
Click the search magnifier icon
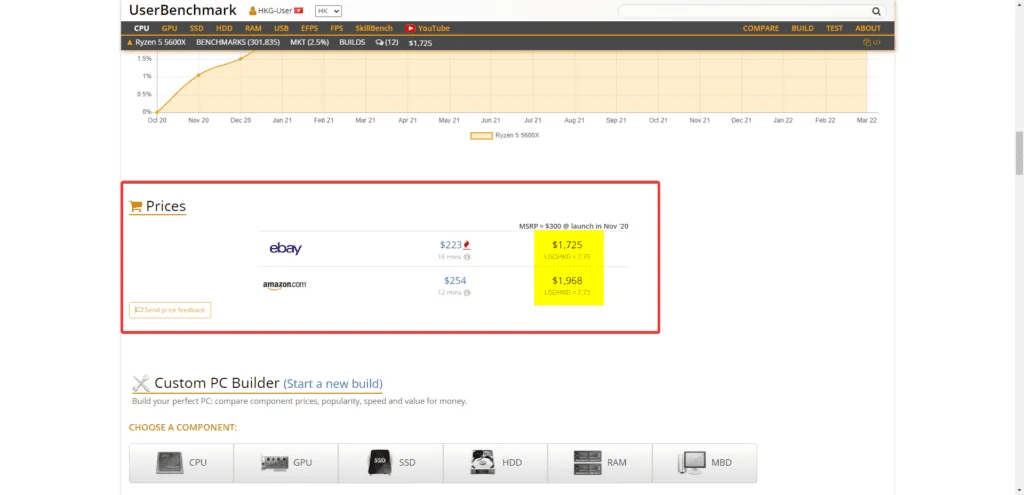tap(876, 11)
